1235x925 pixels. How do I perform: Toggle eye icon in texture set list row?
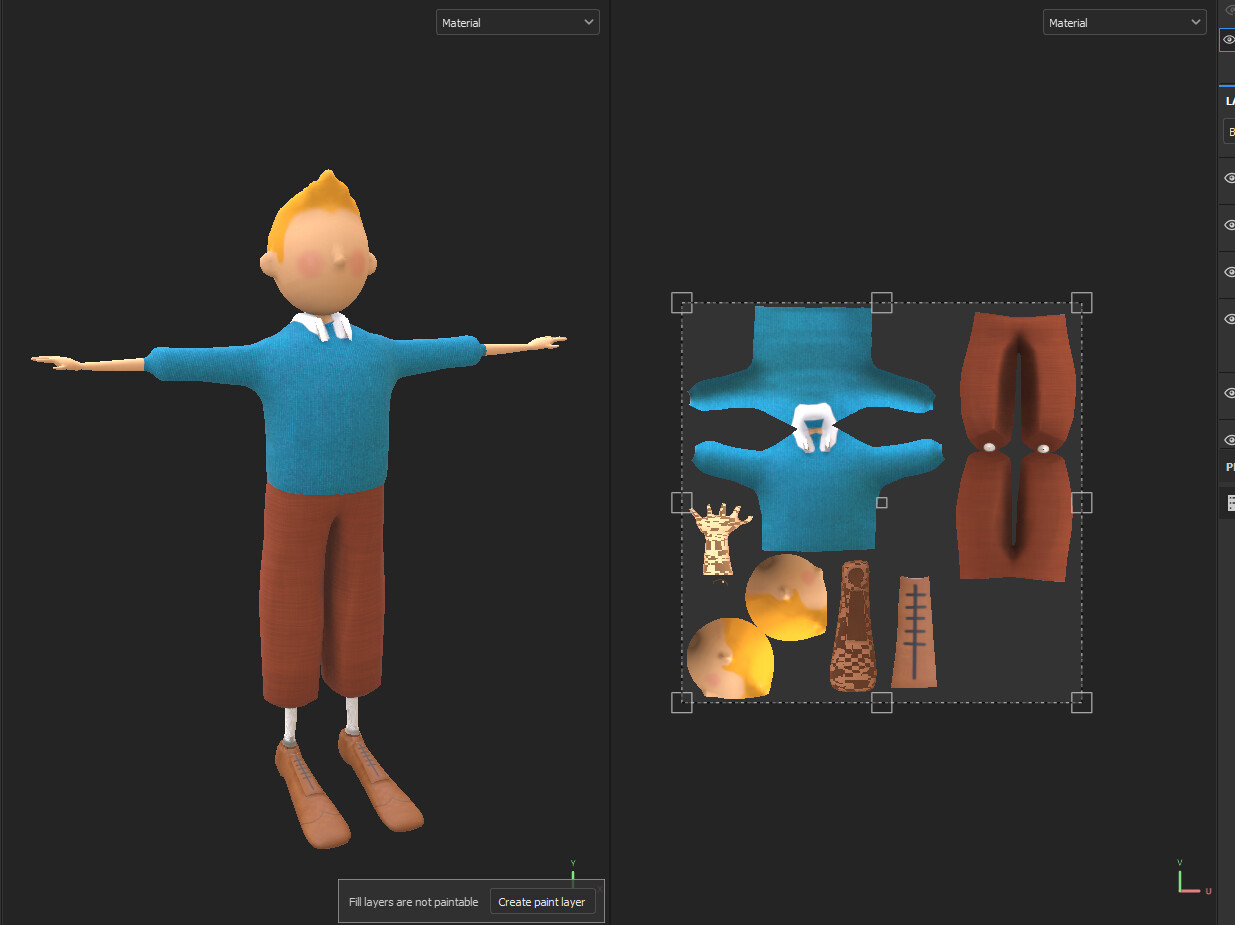pos(1229,40)
